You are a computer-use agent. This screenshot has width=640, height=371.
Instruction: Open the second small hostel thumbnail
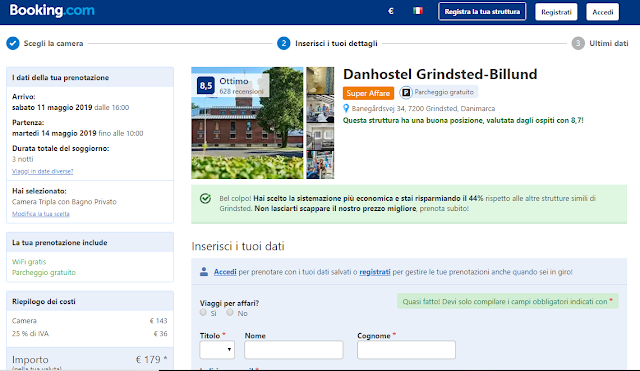point(320,109)
